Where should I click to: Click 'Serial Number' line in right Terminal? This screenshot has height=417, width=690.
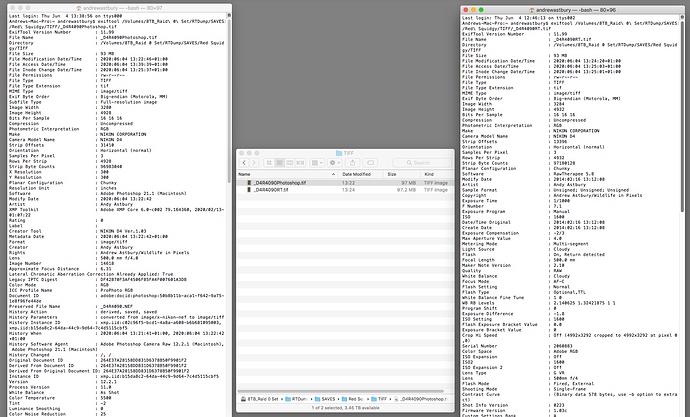pos(518,346)
